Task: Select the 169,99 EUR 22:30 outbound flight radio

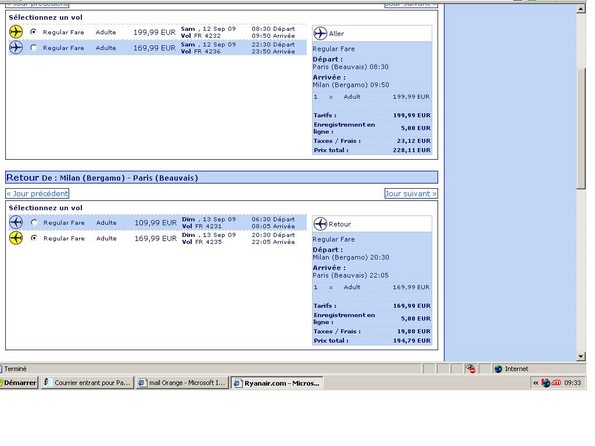Action: (x=34, y=47)
